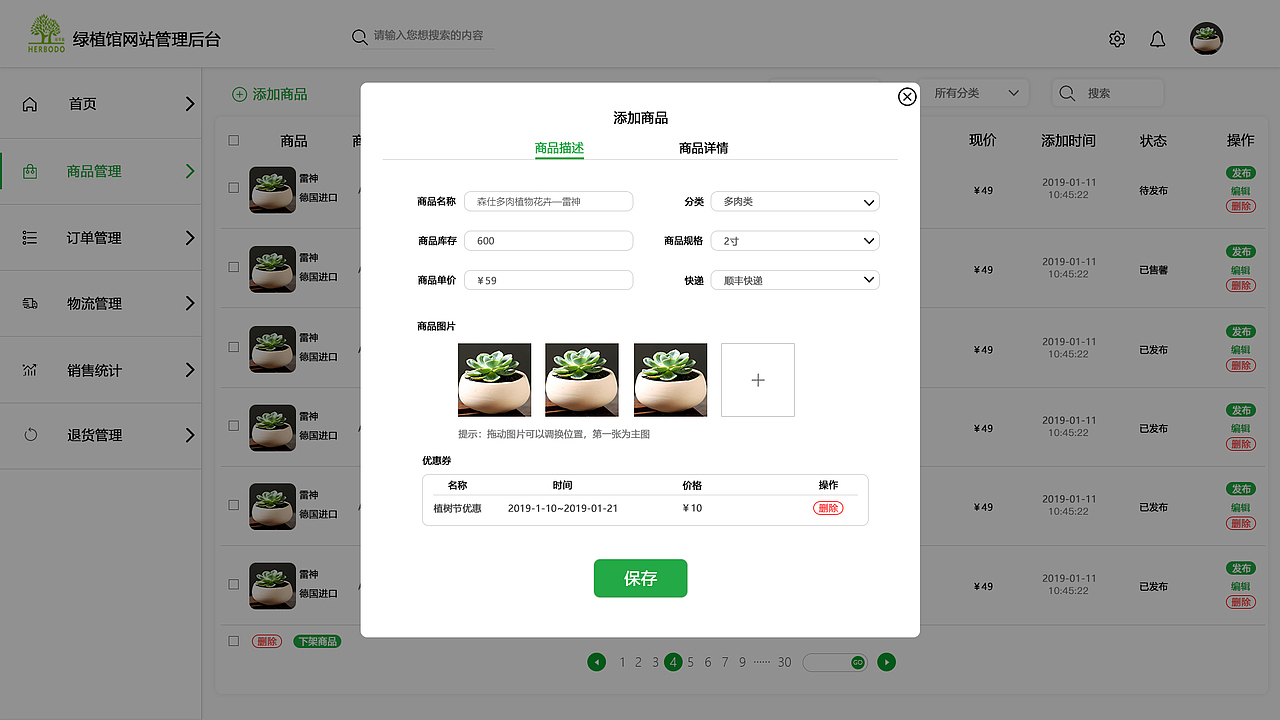Viewport: 1280px width, 720px height.
Task: Open the 首页 home icon in sidebar
Action: (29, 103)
